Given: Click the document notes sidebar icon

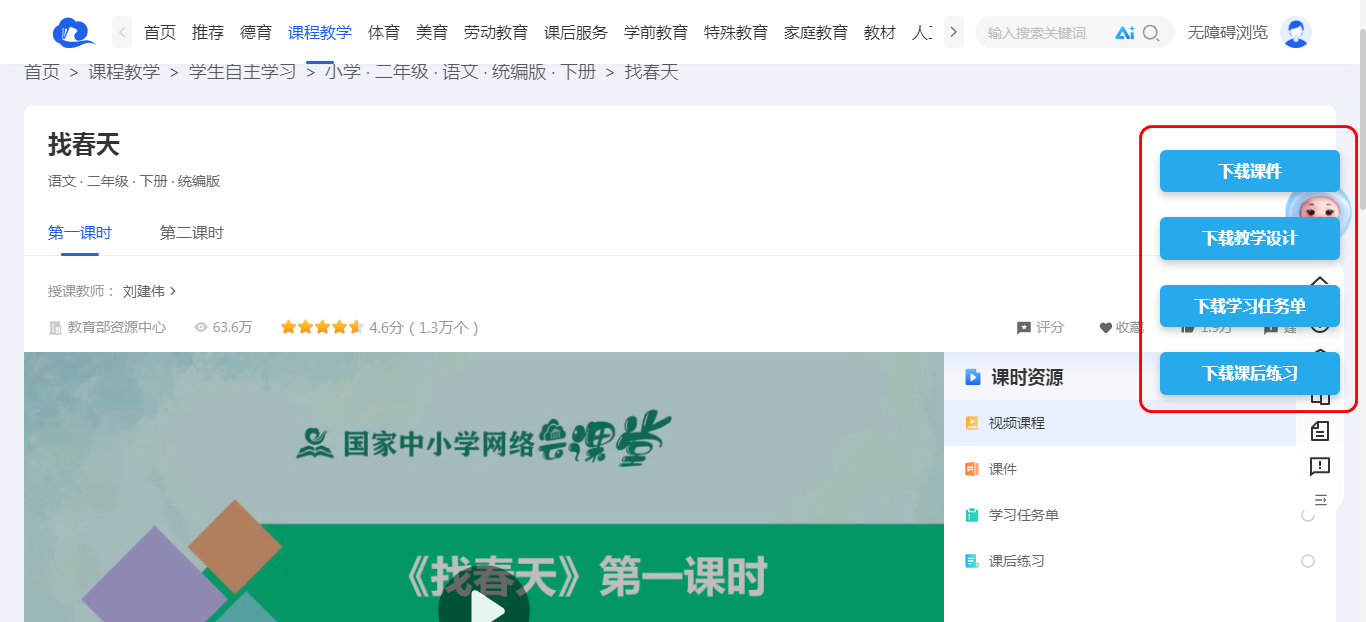Looking at the screenshot, I should pos(1320,431).
